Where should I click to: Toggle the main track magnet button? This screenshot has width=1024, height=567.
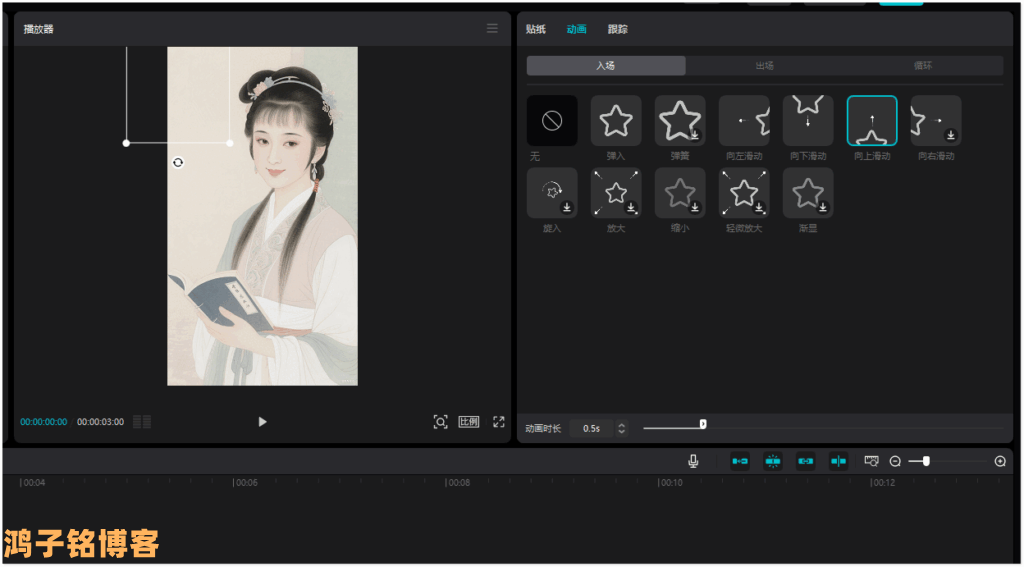click(x=740, y=461)
